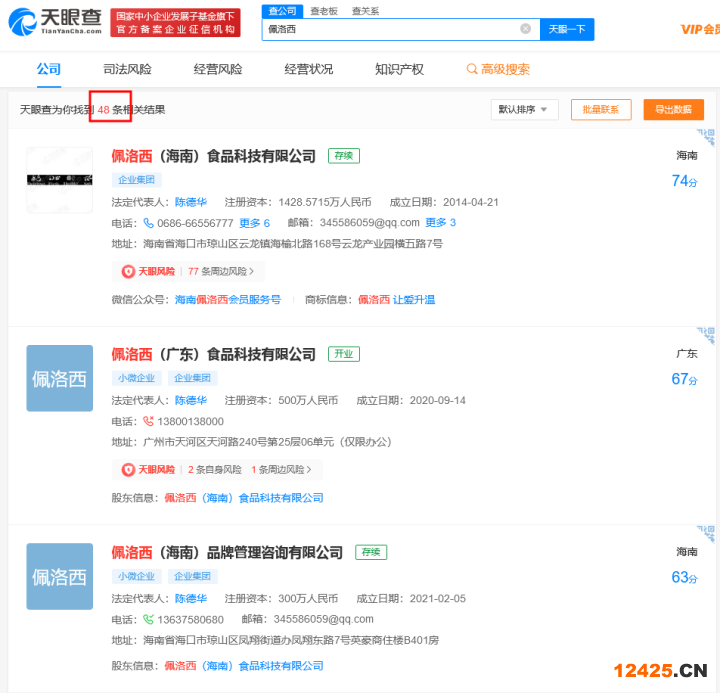Switch to the 查关系 search tab
The height and width of the screenshot is (693, 720).
coord(365,11)
